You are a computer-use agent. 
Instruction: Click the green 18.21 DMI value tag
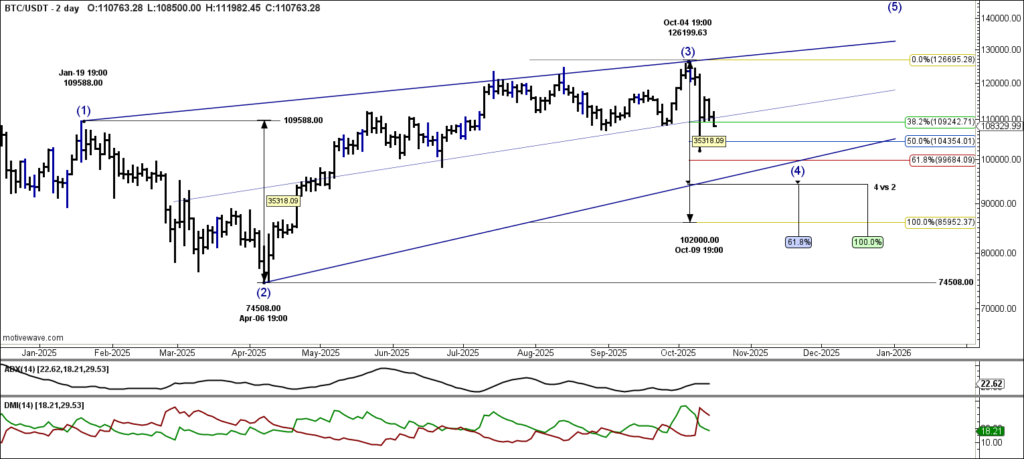point(992,431)
